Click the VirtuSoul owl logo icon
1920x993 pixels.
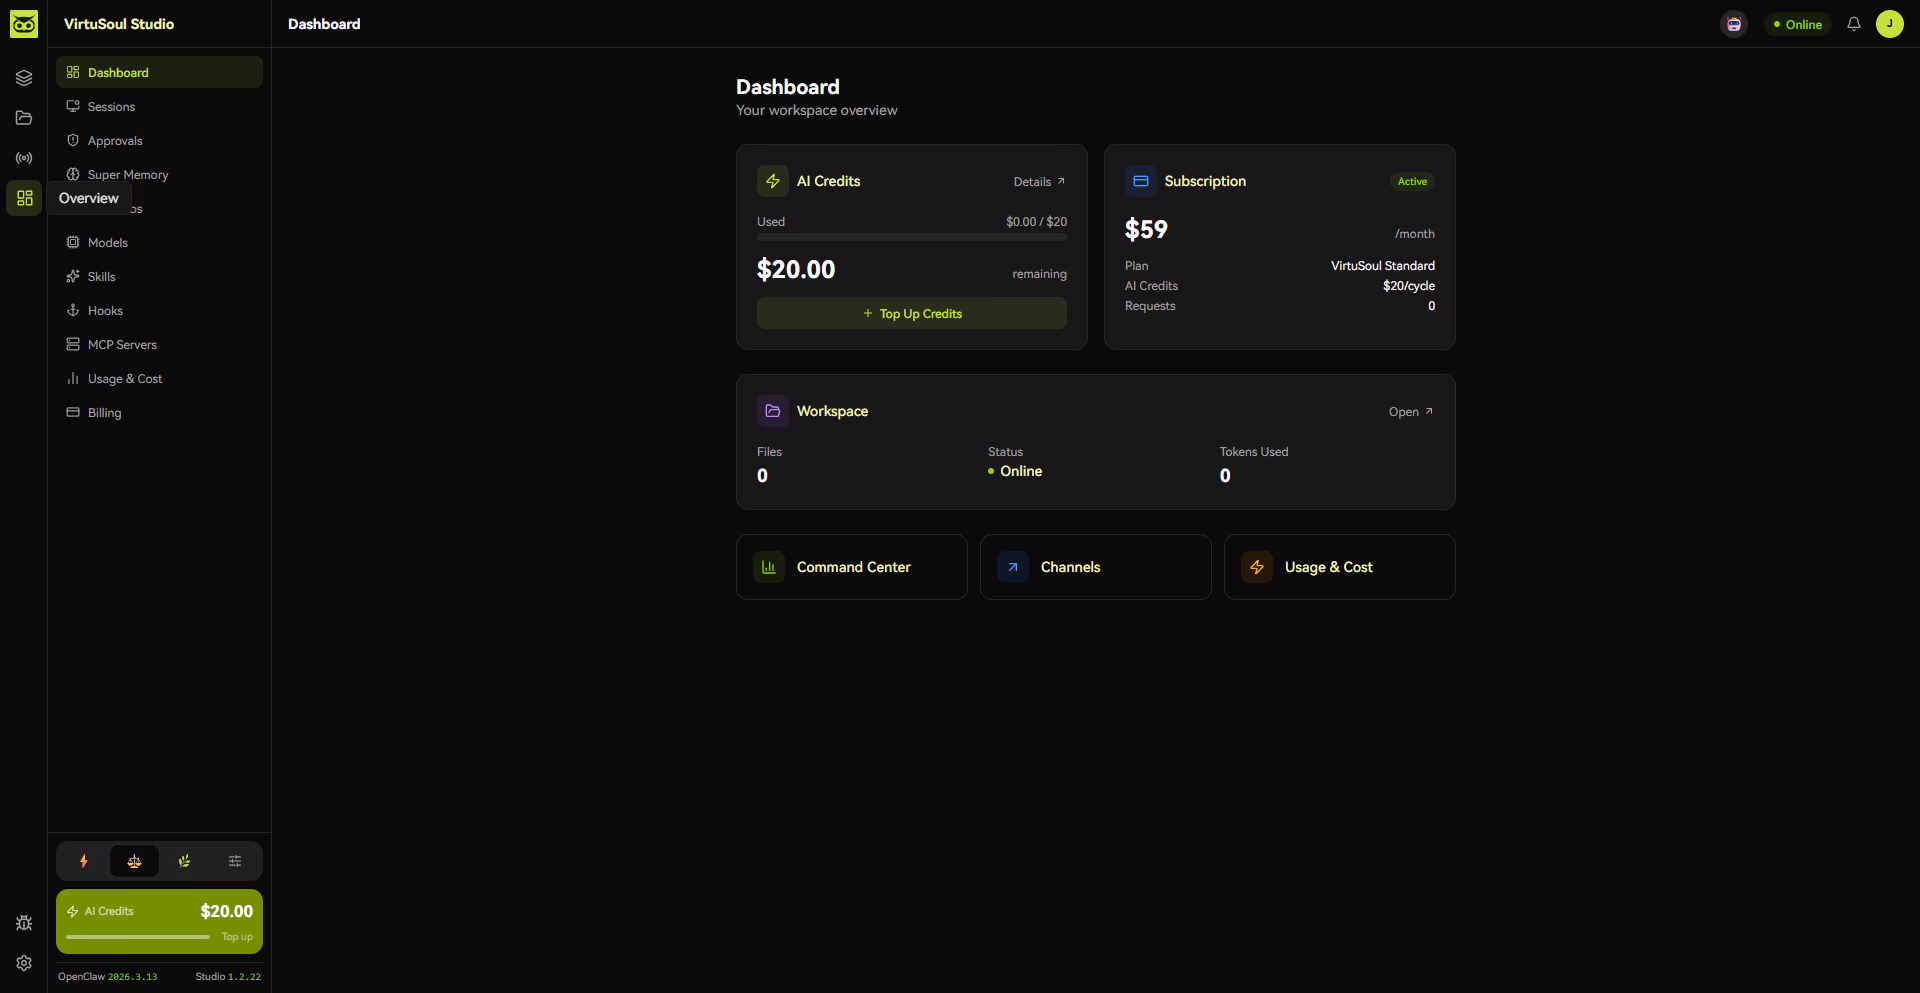click(x=24, y=24)
